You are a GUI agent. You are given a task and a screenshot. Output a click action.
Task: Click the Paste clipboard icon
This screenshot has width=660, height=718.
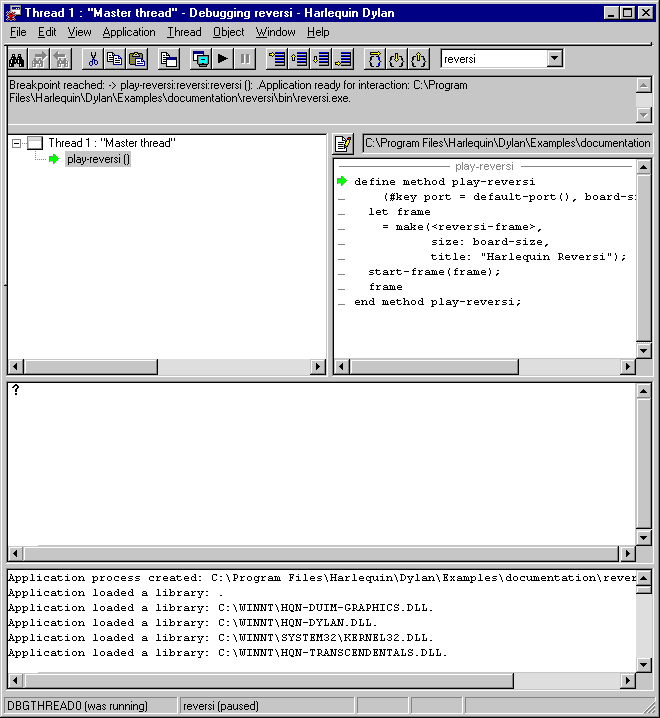(x=137, y=59)
